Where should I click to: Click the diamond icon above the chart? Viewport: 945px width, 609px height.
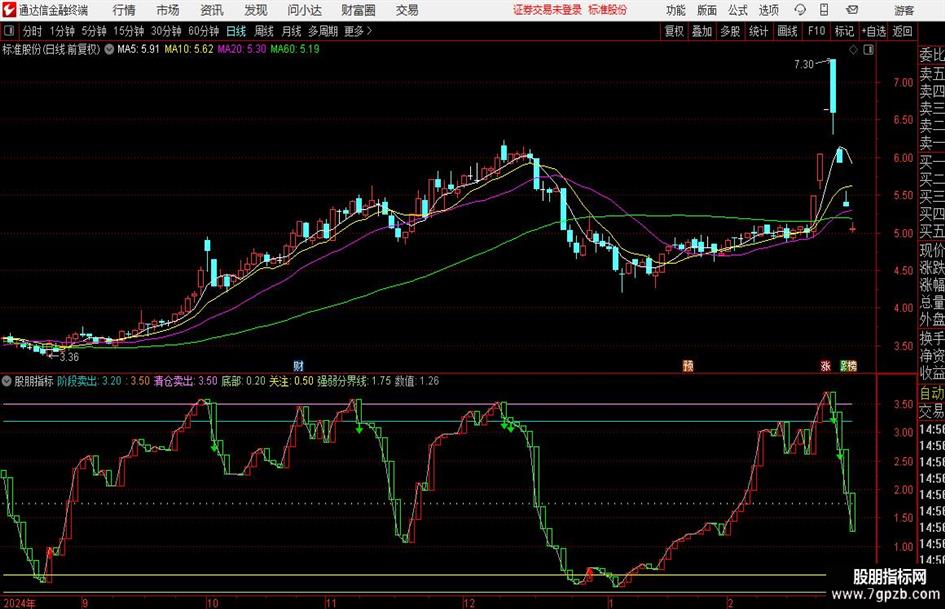point(853,50)
